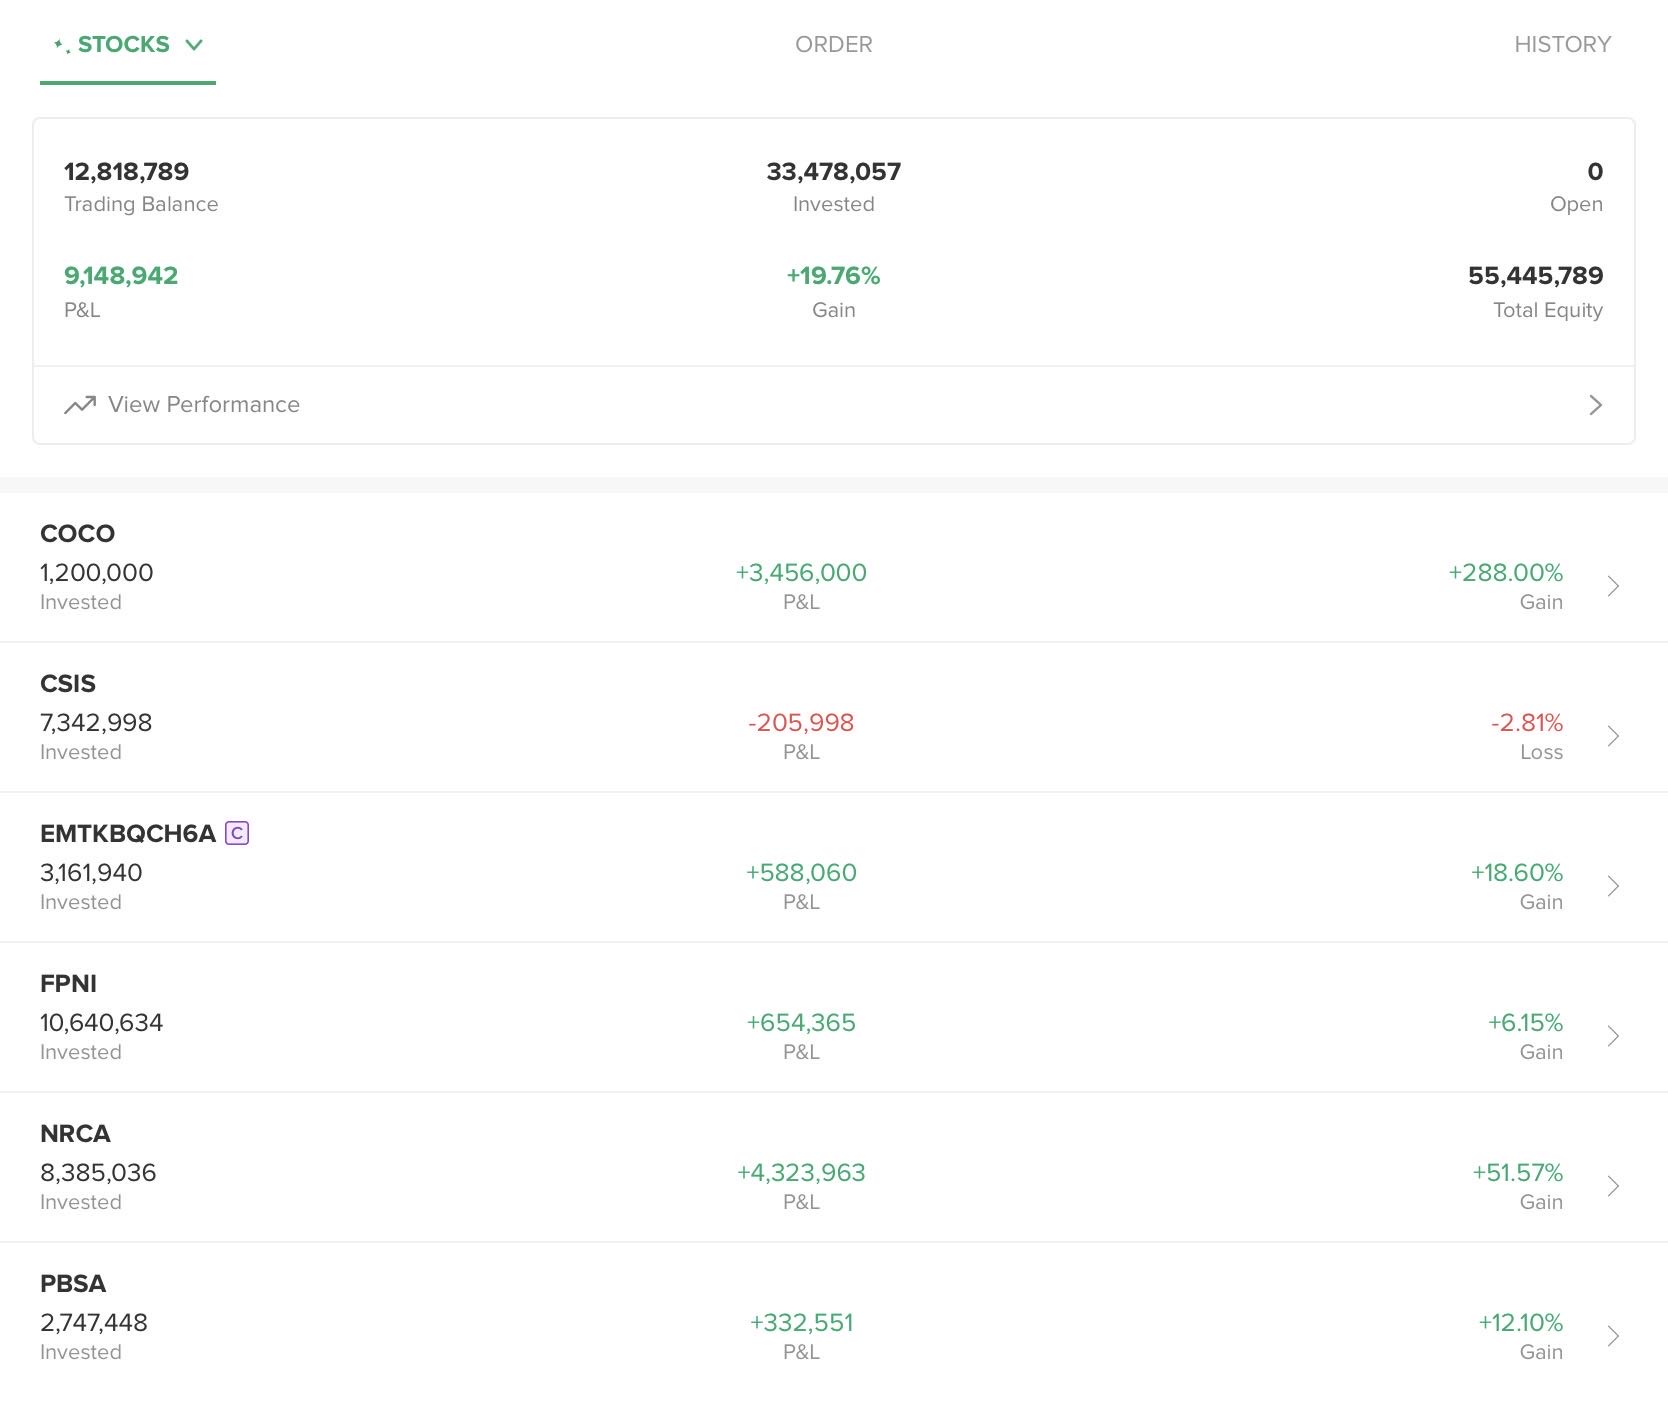
Task: Select the NRCA stock name
Action: 75,1134
